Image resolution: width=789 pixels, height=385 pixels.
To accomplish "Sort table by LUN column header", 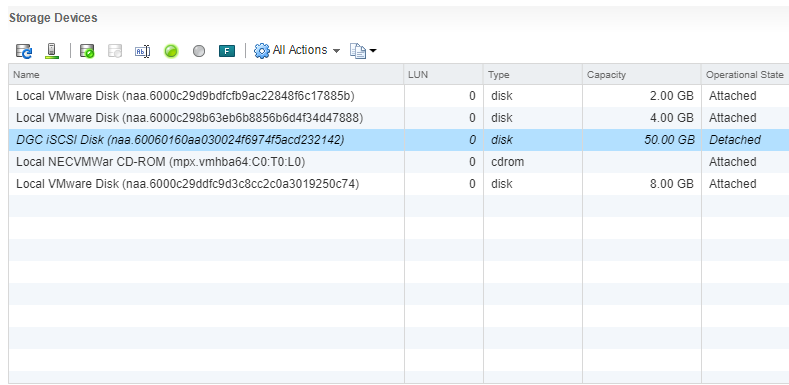I will click(x=444, y=74).
